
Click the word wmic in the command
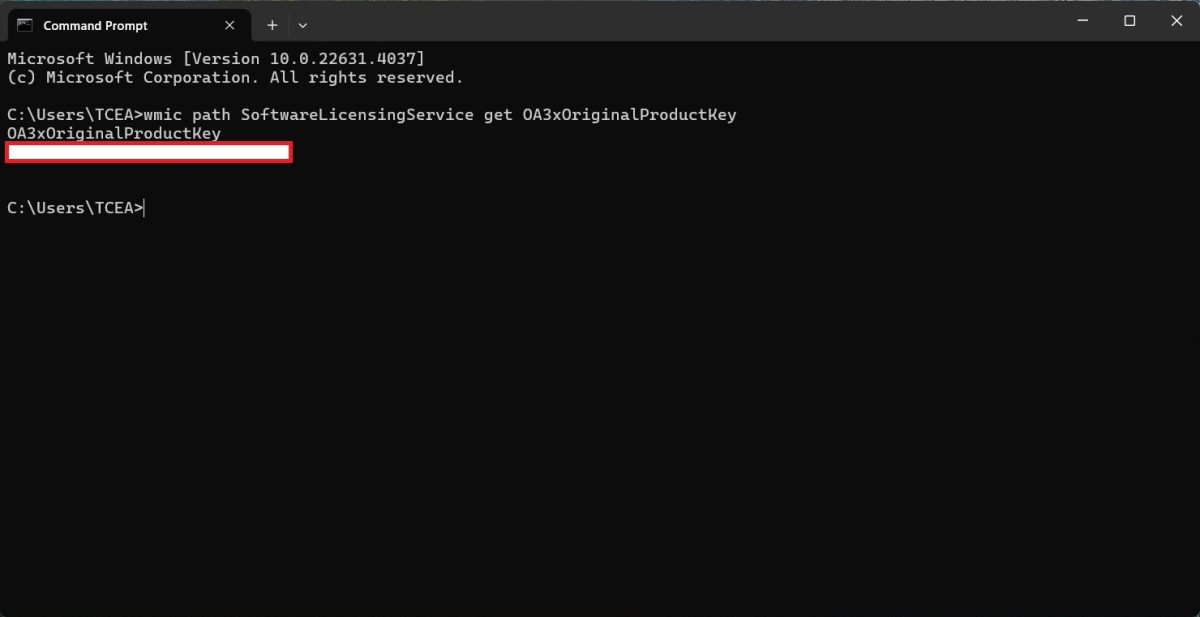[x=167, y=115]
